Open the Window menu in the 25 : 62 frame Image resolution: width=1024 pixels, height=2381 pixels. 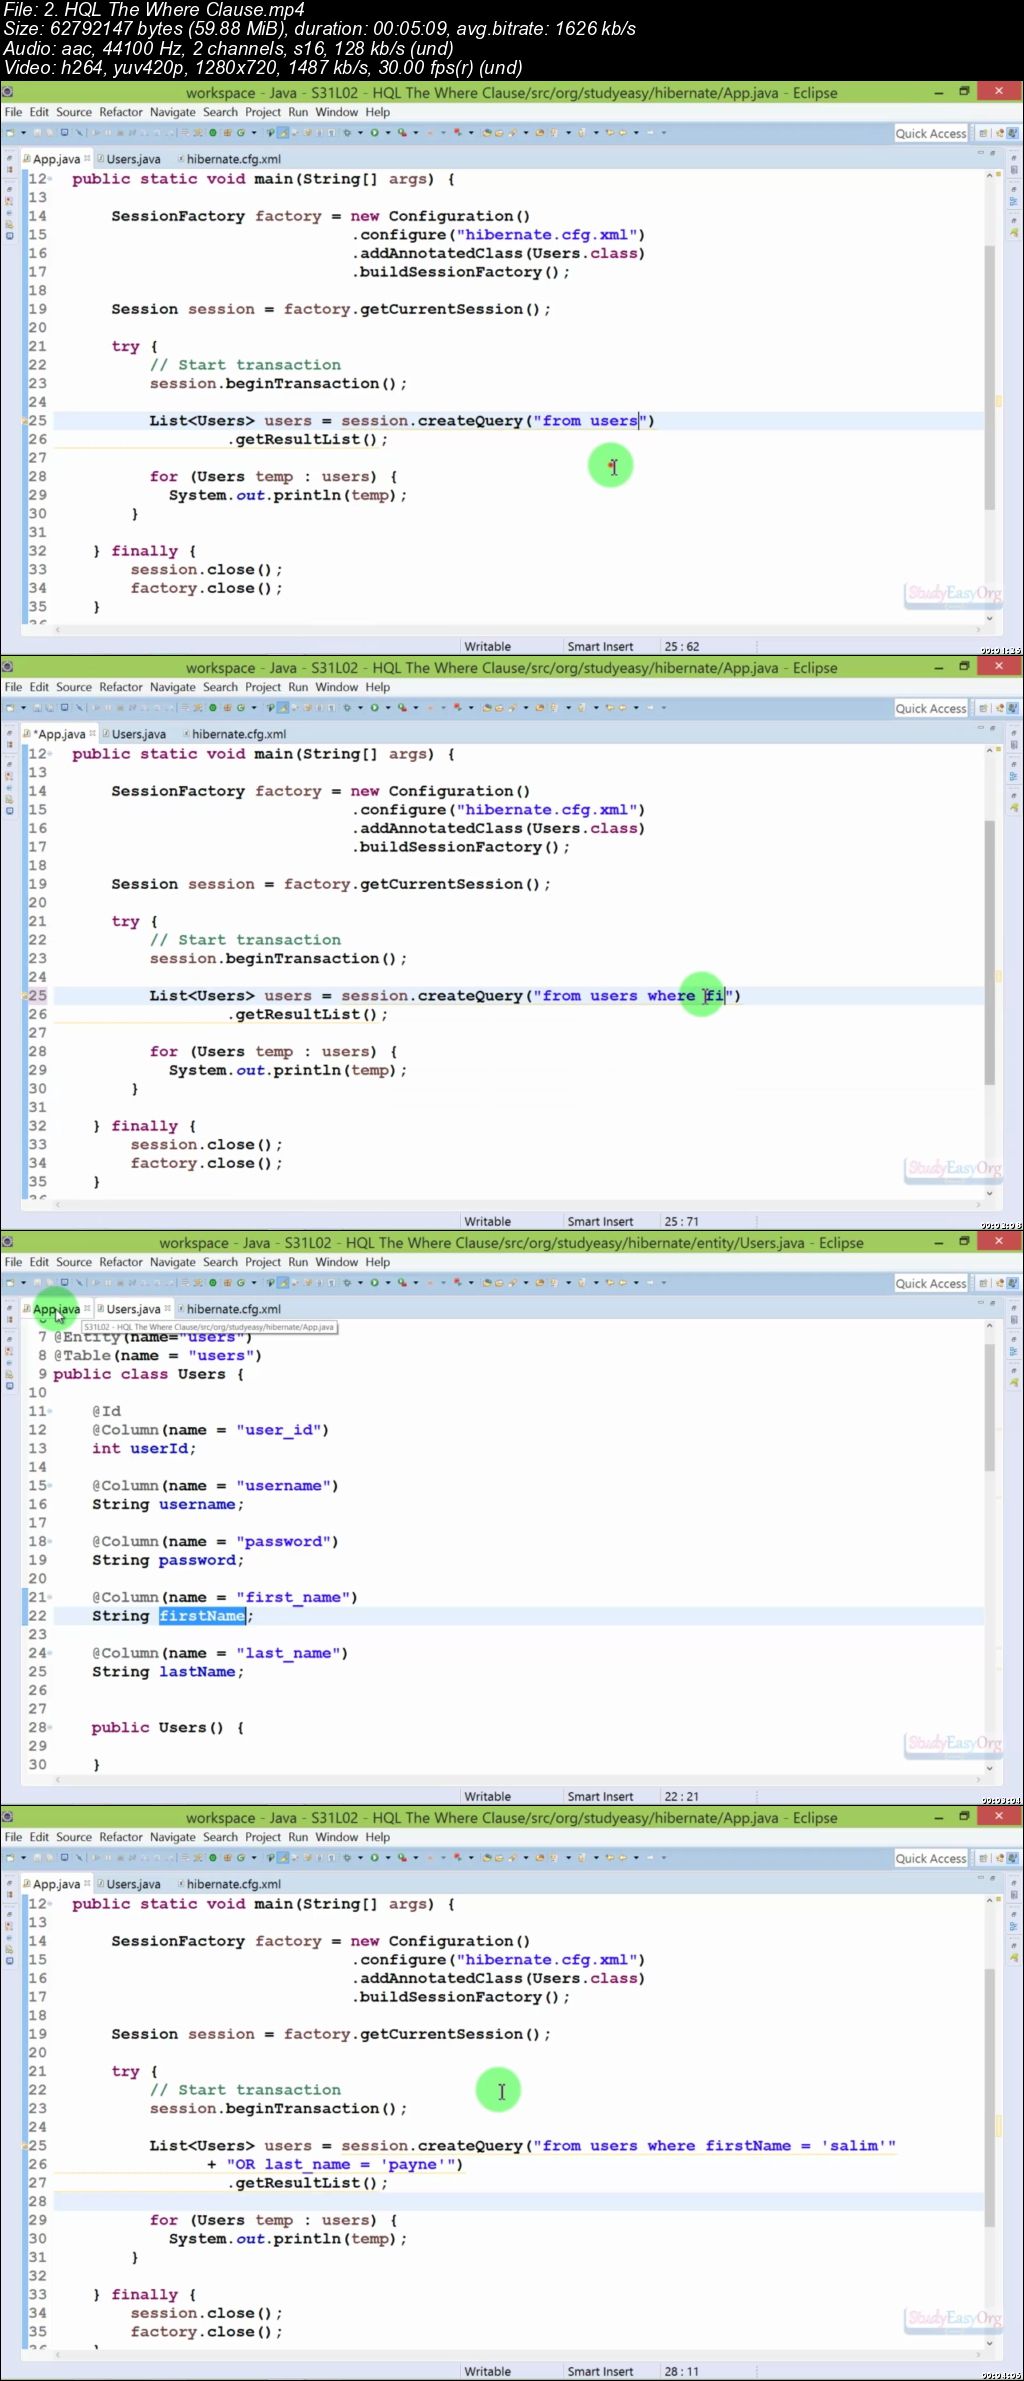pos(337,112)
